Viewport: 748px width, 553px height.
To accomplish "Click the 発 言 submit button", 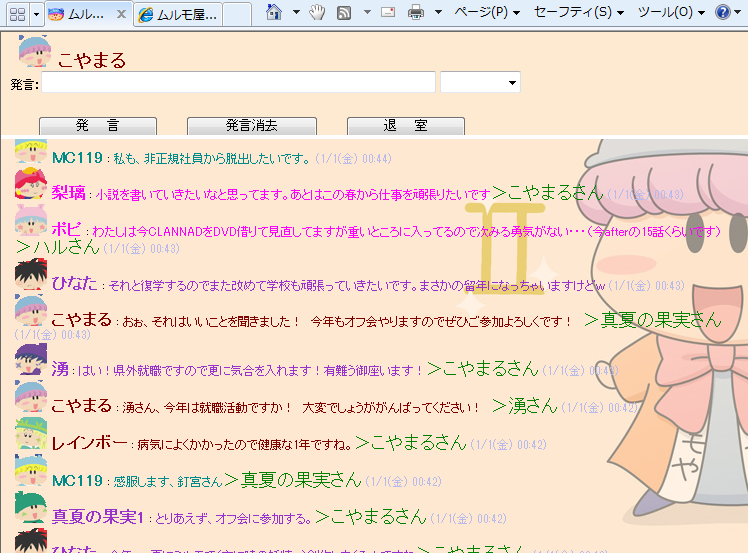I will click(98, 125).
